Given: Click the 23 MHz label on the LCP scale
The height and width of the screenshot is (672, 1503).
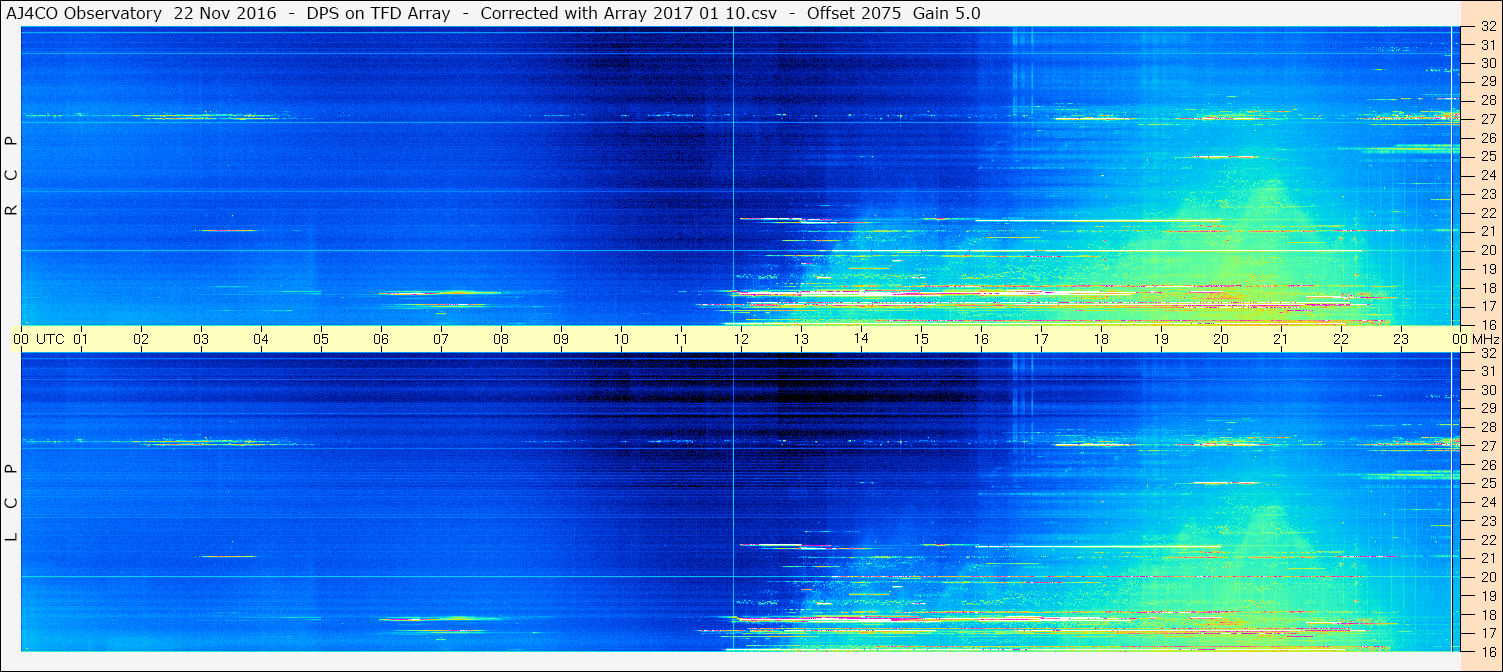Looking at the screenshot, I should 1488,521.
